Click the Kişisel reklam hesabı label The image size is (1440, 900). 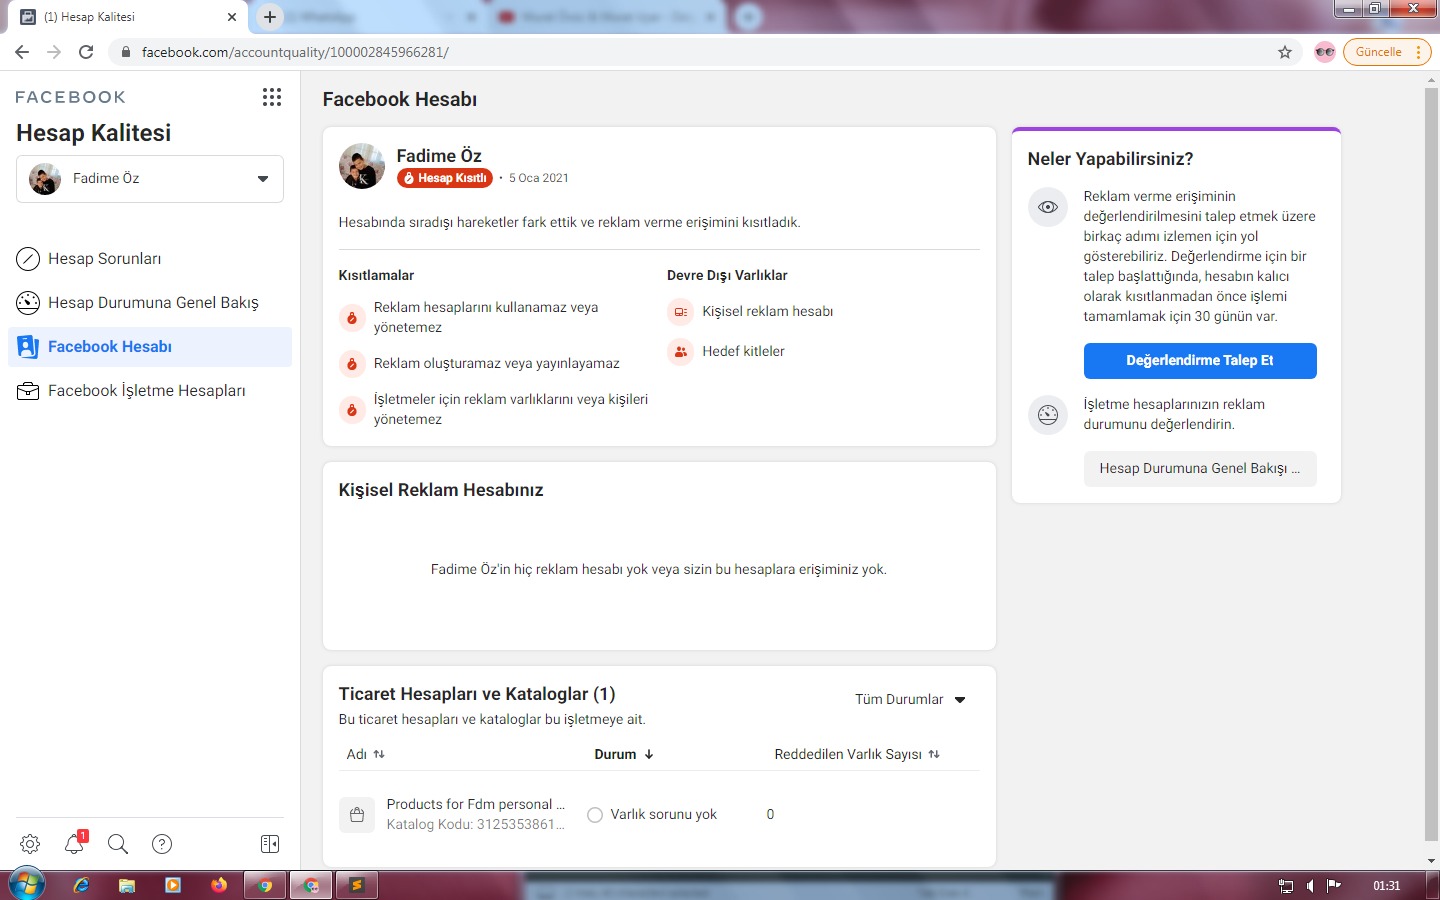pos(768,312)
